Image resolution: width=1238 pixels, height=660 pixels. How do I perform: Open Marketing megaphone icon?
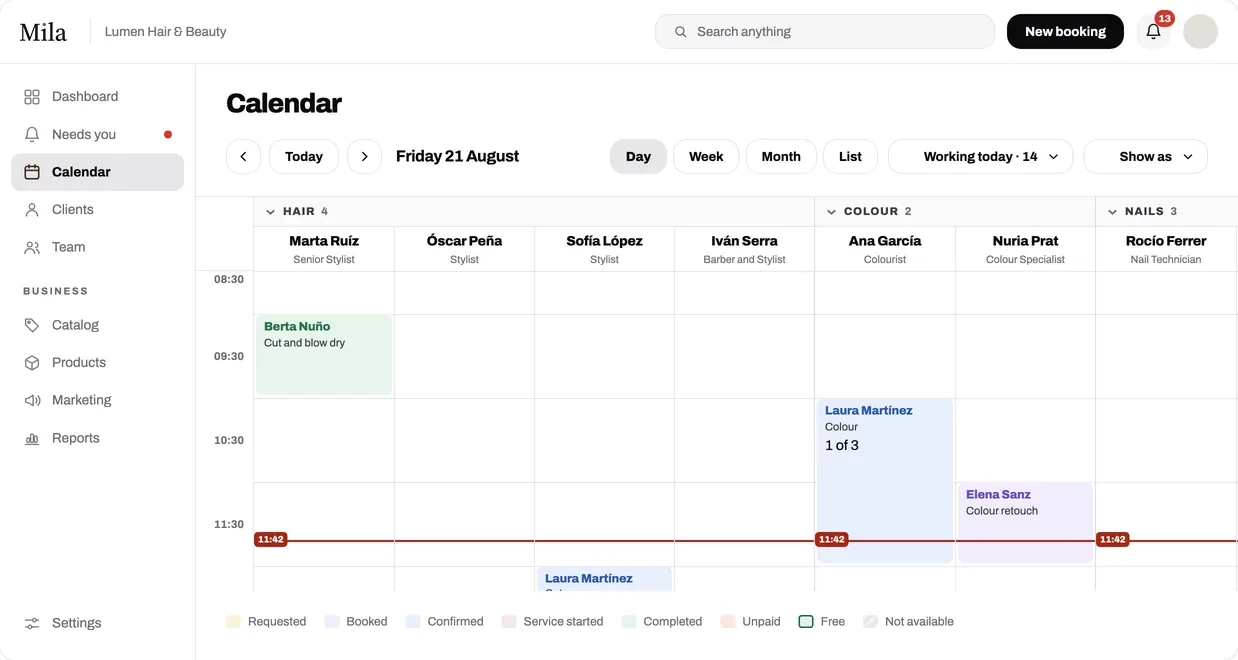tap(32, 400)
